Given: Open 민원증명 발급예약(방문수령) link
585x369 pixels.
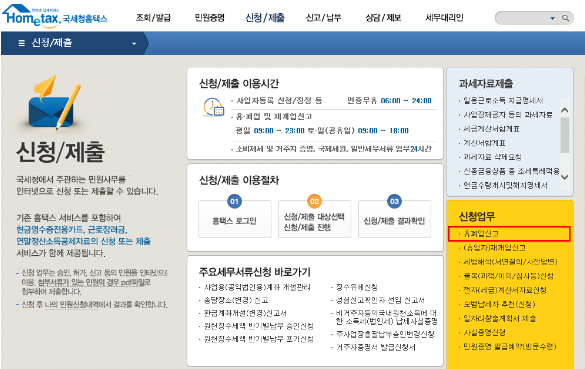Looking at the screenshot, I should tap(510, 347).
